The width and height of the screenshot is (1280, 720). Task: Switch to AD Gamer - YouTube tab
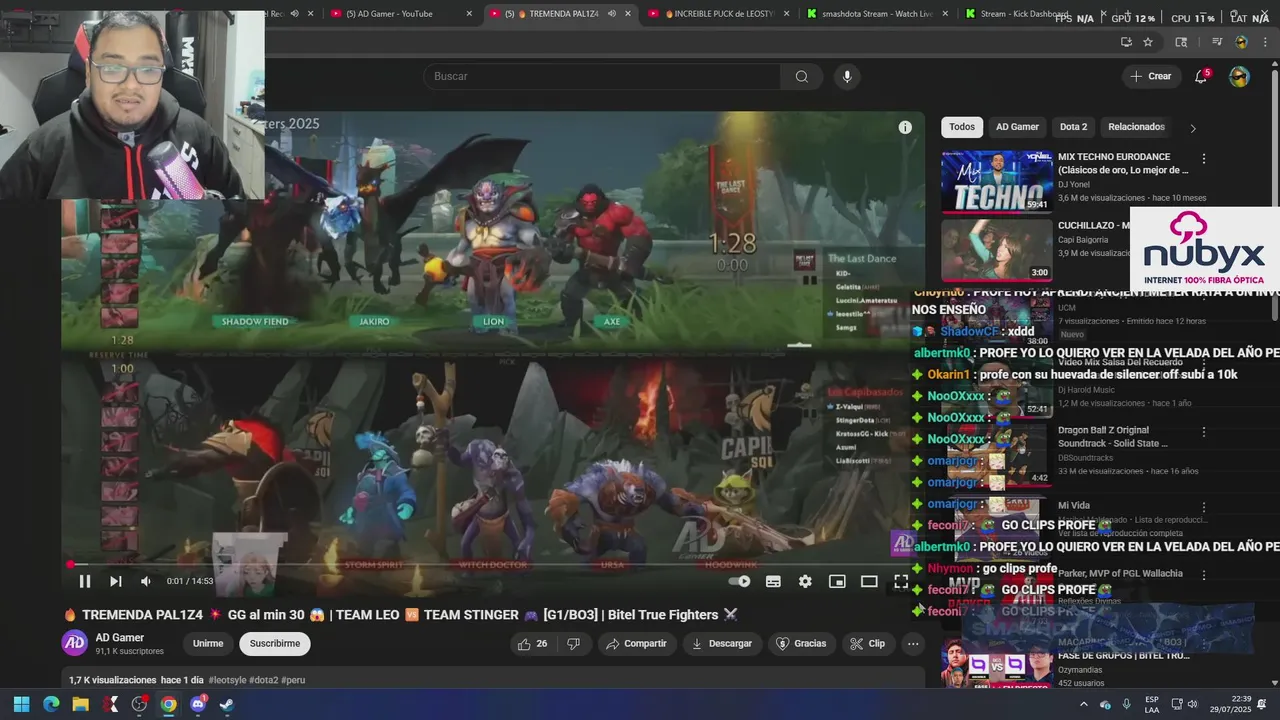(x=394, y=14)
